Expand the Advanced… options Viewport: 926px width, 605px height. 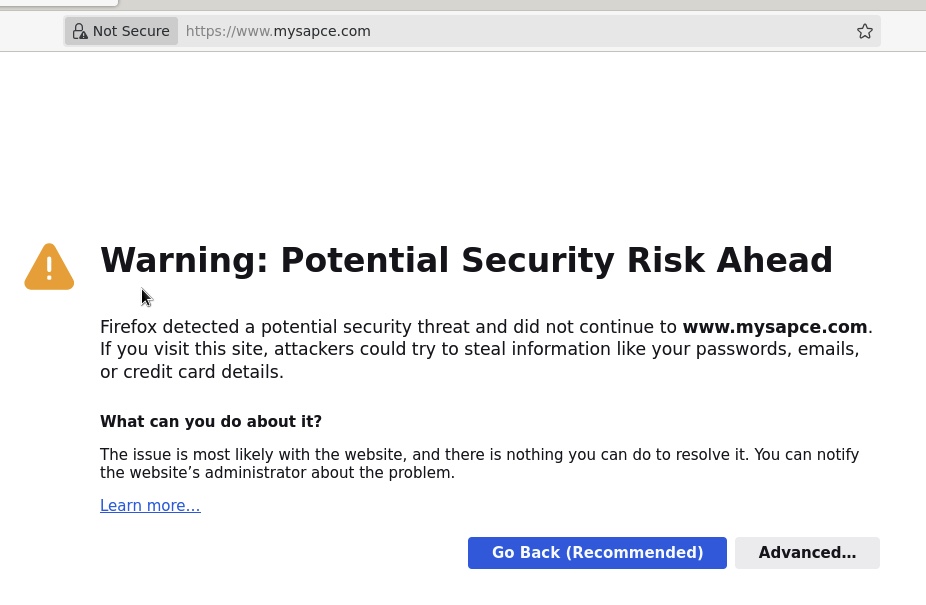click(807, 553)
